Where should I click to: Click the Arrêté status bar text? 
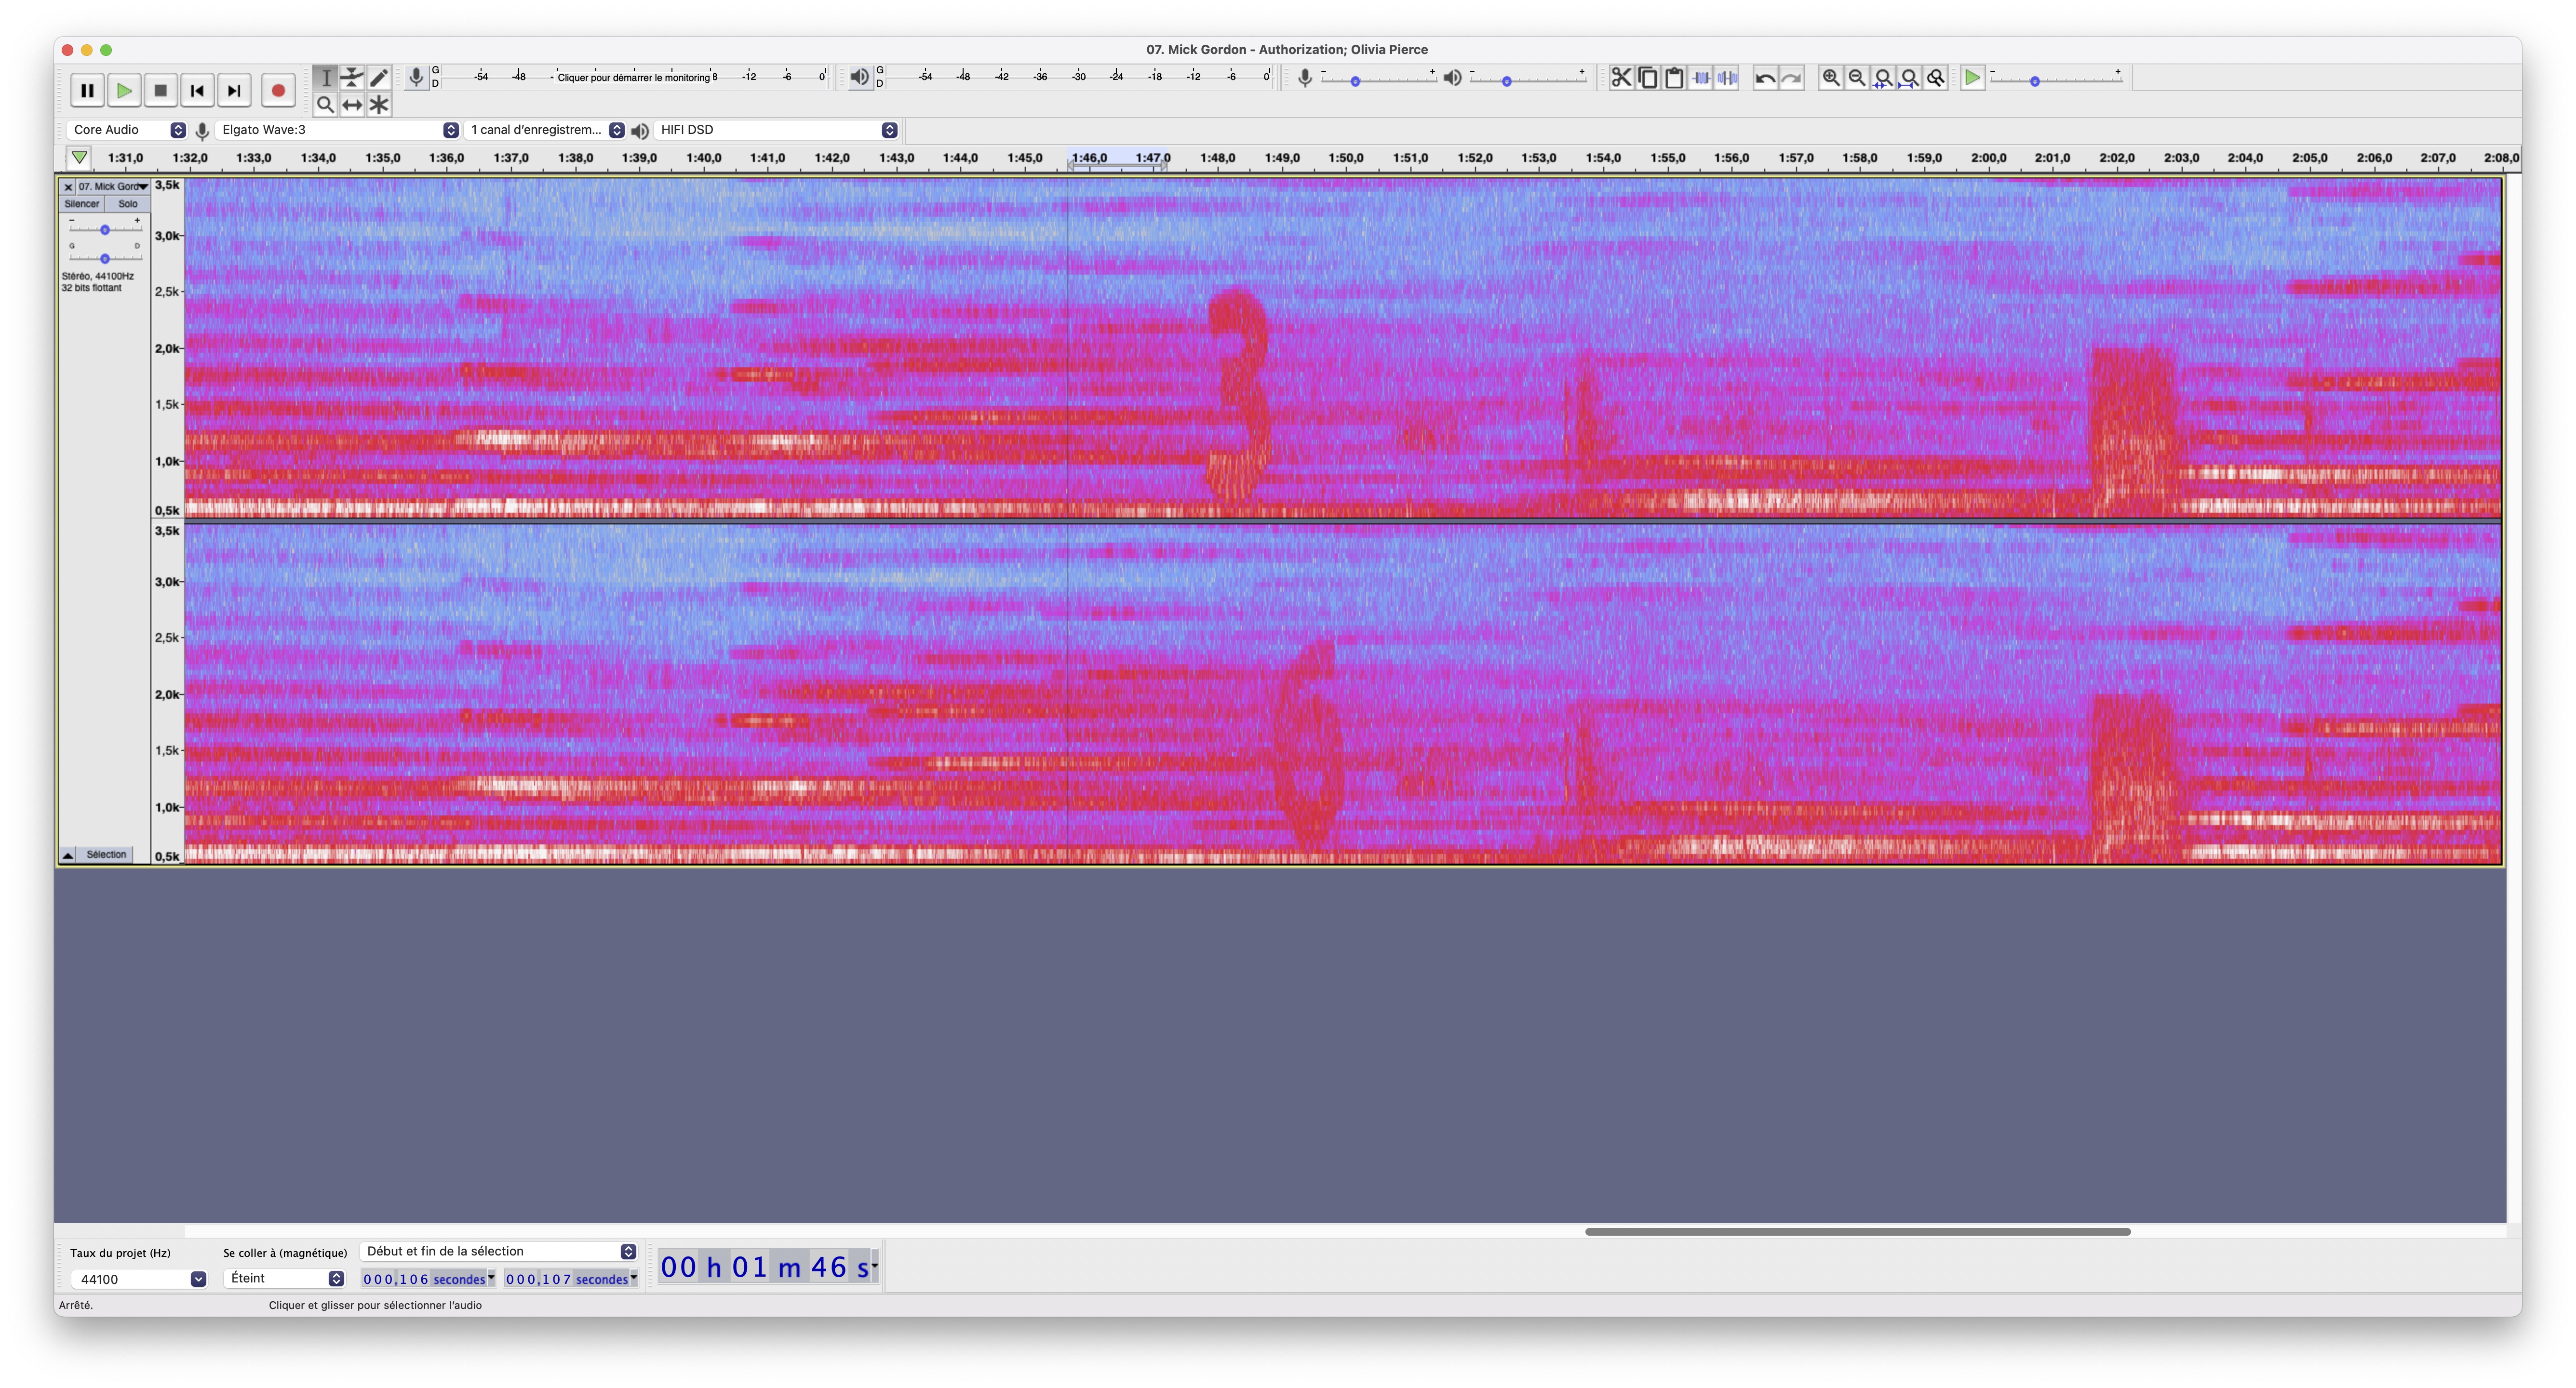click(75, 1305)
